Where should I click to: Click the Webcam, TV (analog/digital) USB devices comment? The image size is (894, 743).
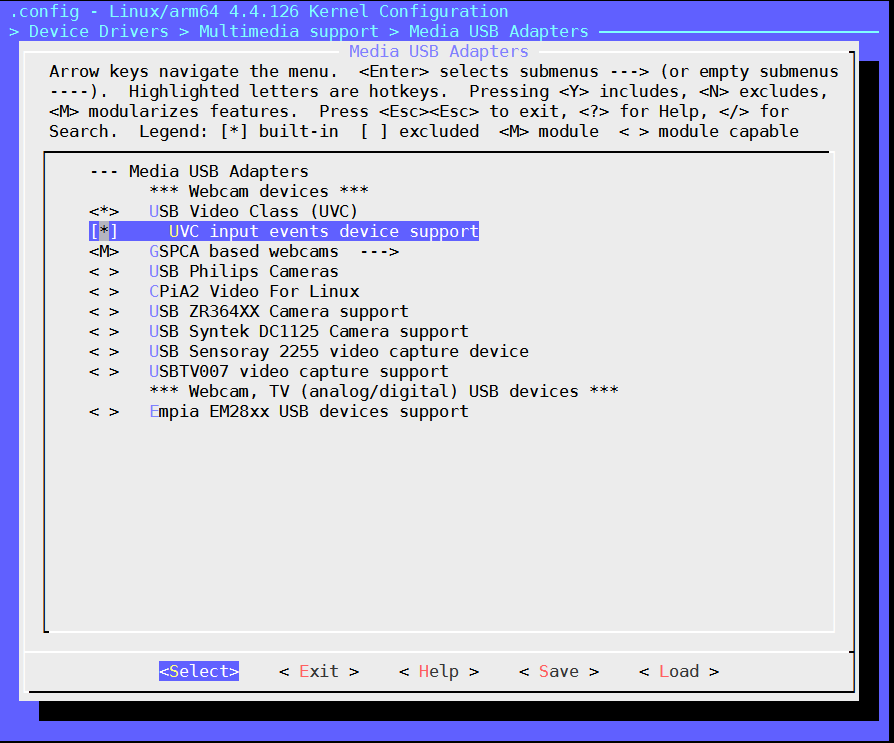tap(384, 391)
